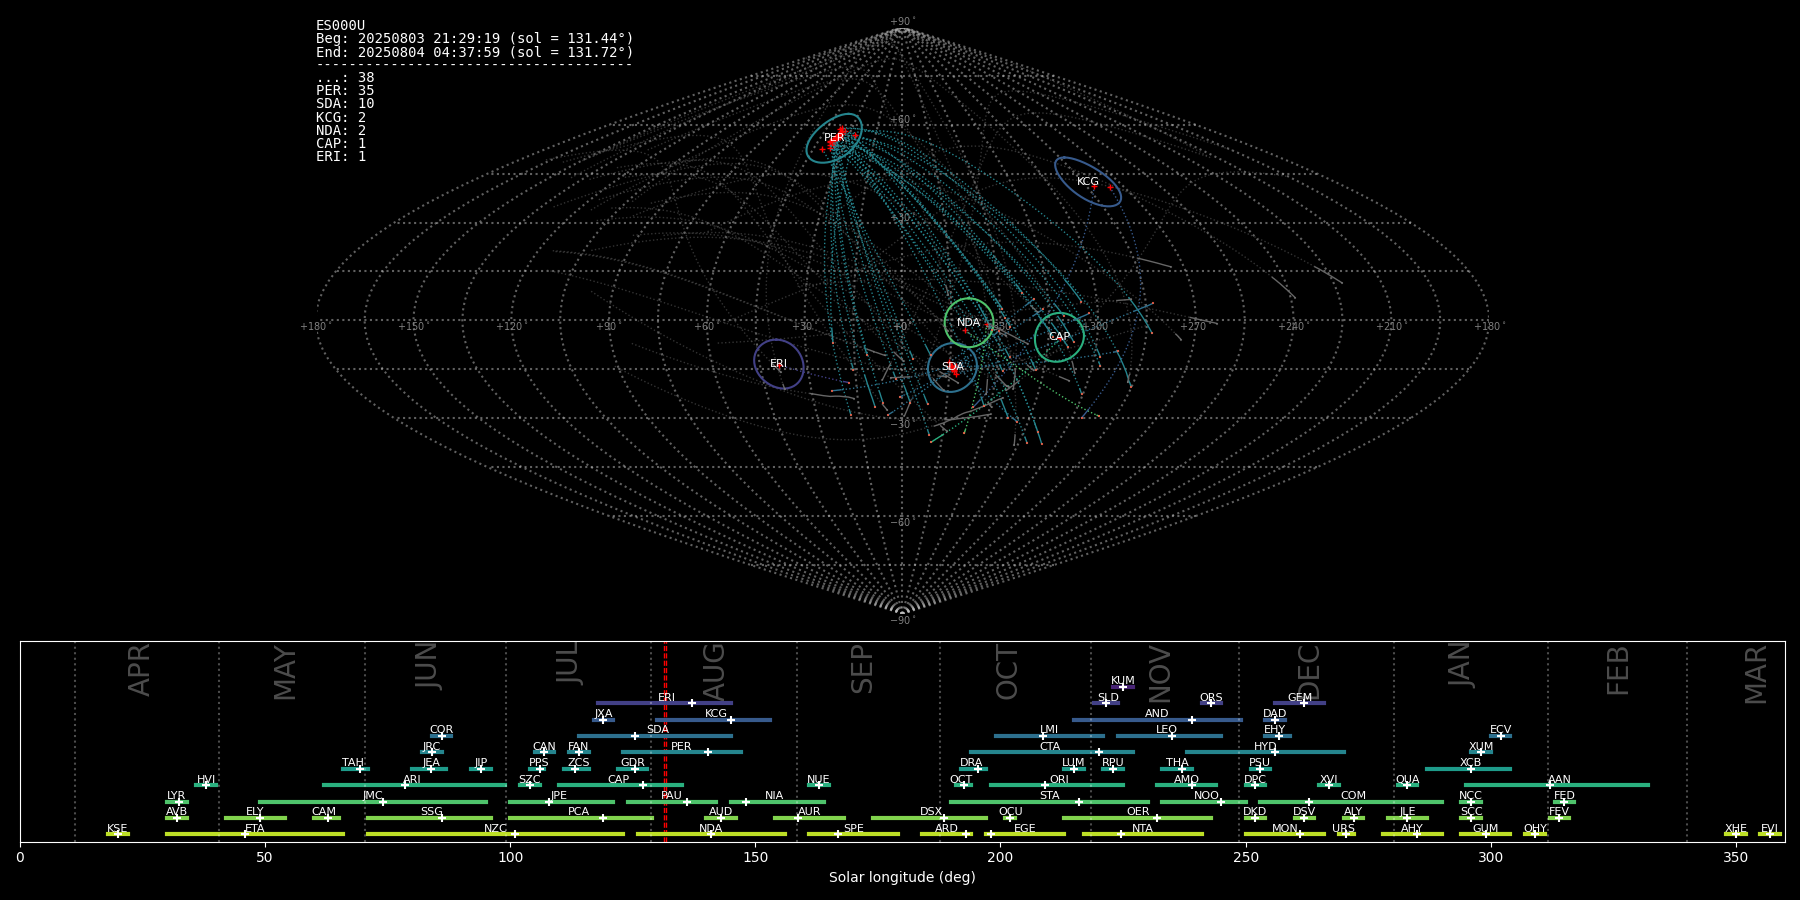Click the KCG shower label in timeline
Screen dimensions: 1800x900
point(716,714)
